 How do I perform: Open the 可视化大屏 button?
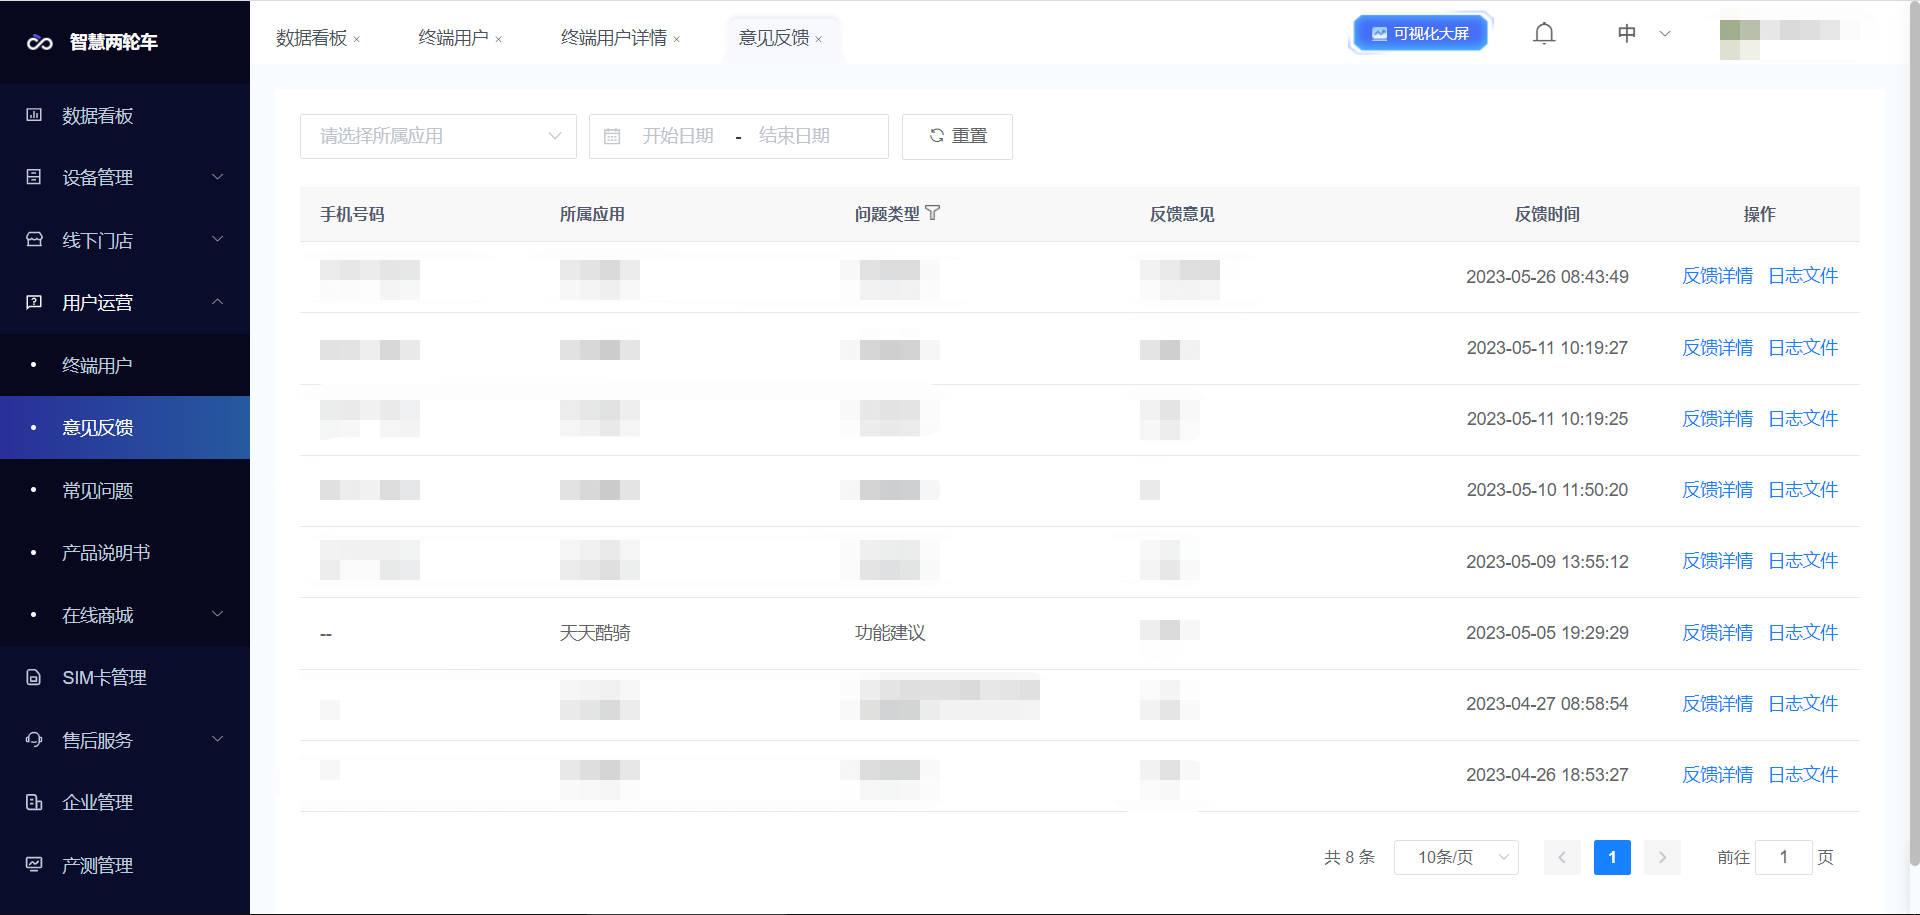(1420, 34)
